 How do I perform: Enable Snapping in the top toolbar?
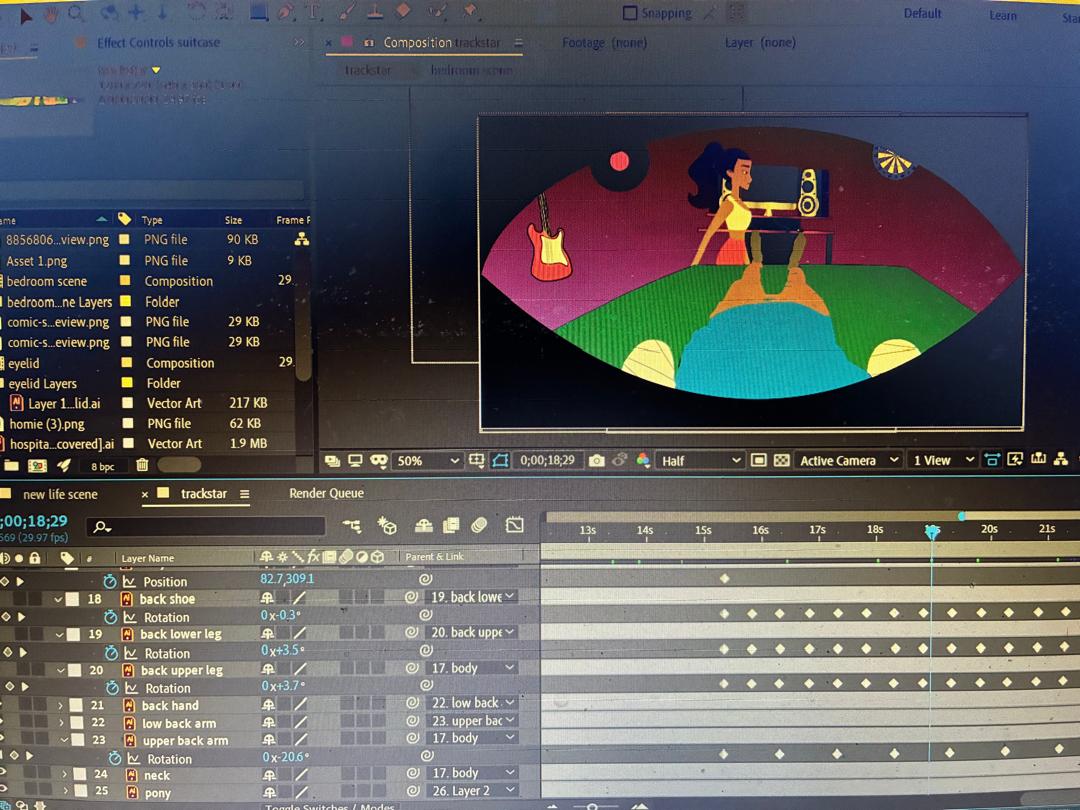click(631, 13)
